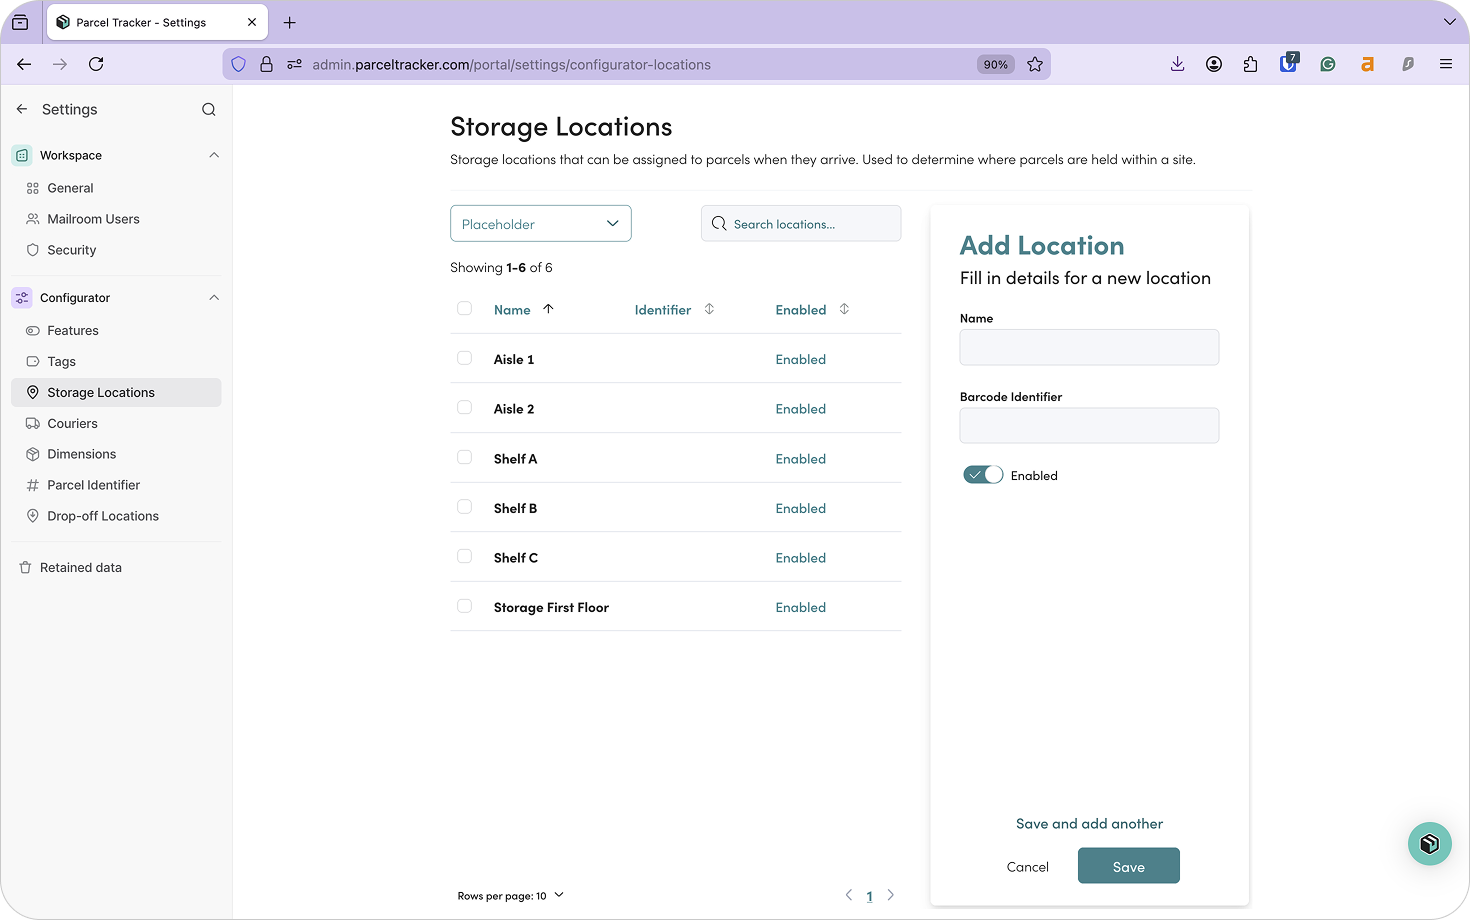Click the Retained data icon

[x=24, y=567]
